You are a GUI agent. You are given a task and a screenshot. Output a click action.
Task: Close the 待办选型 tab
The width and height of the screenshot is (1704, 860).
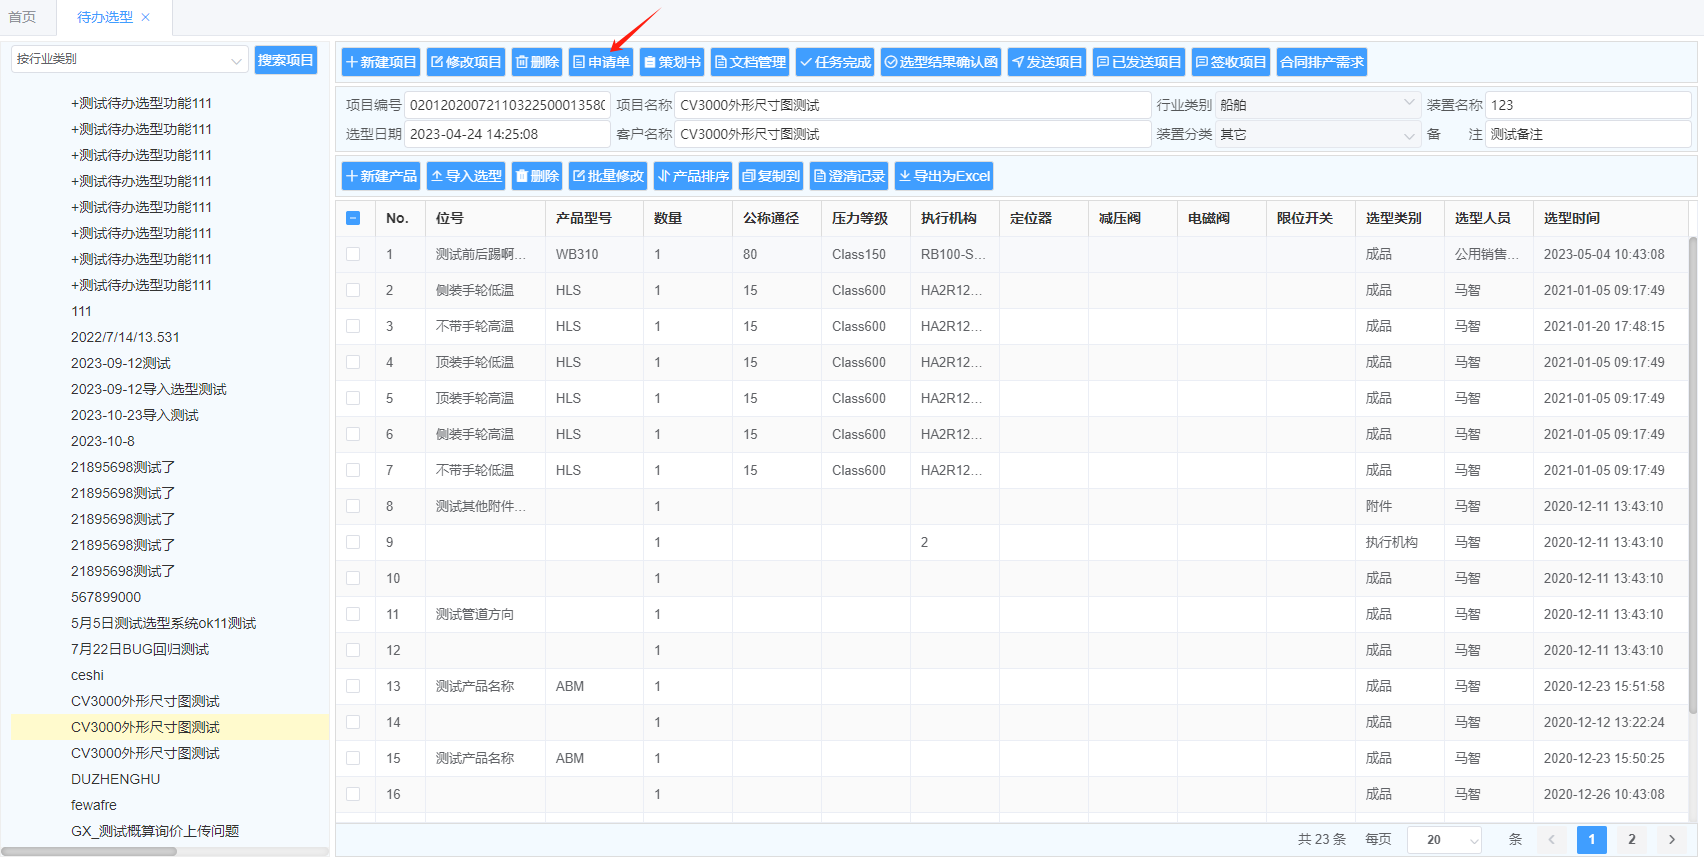click(x=146, y=17)
